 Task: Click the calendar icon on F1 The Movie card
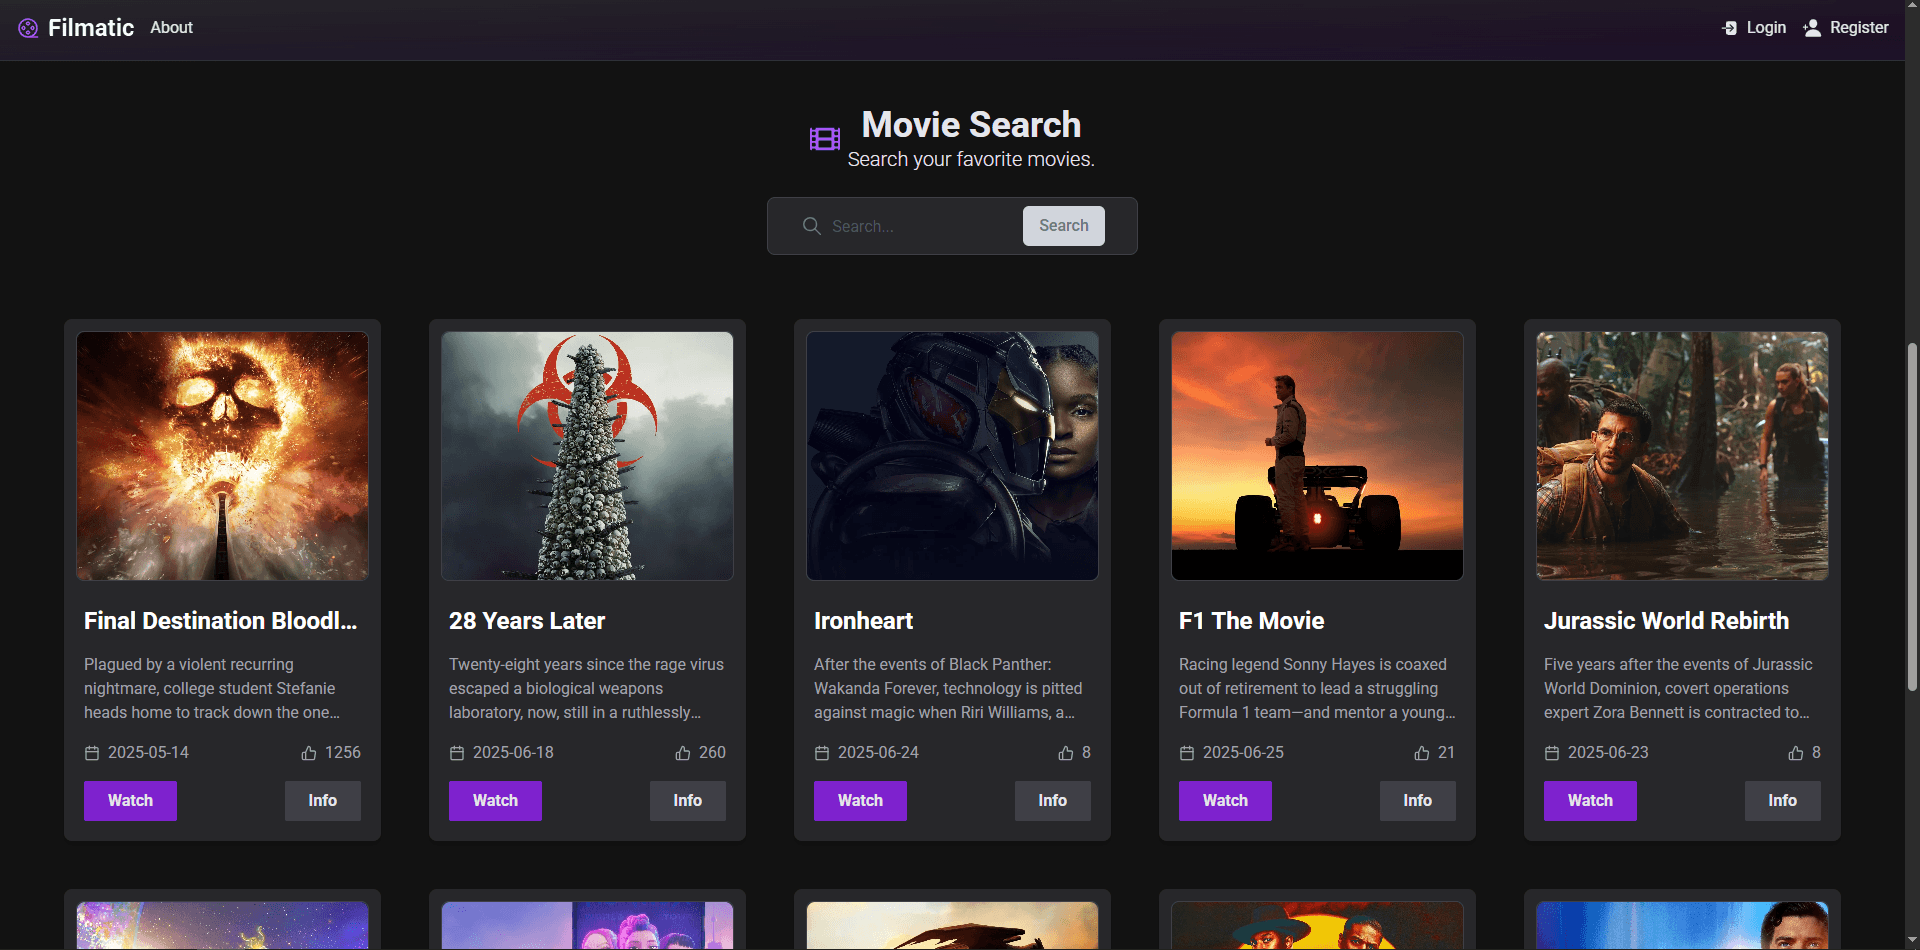tap(1187, 753)
